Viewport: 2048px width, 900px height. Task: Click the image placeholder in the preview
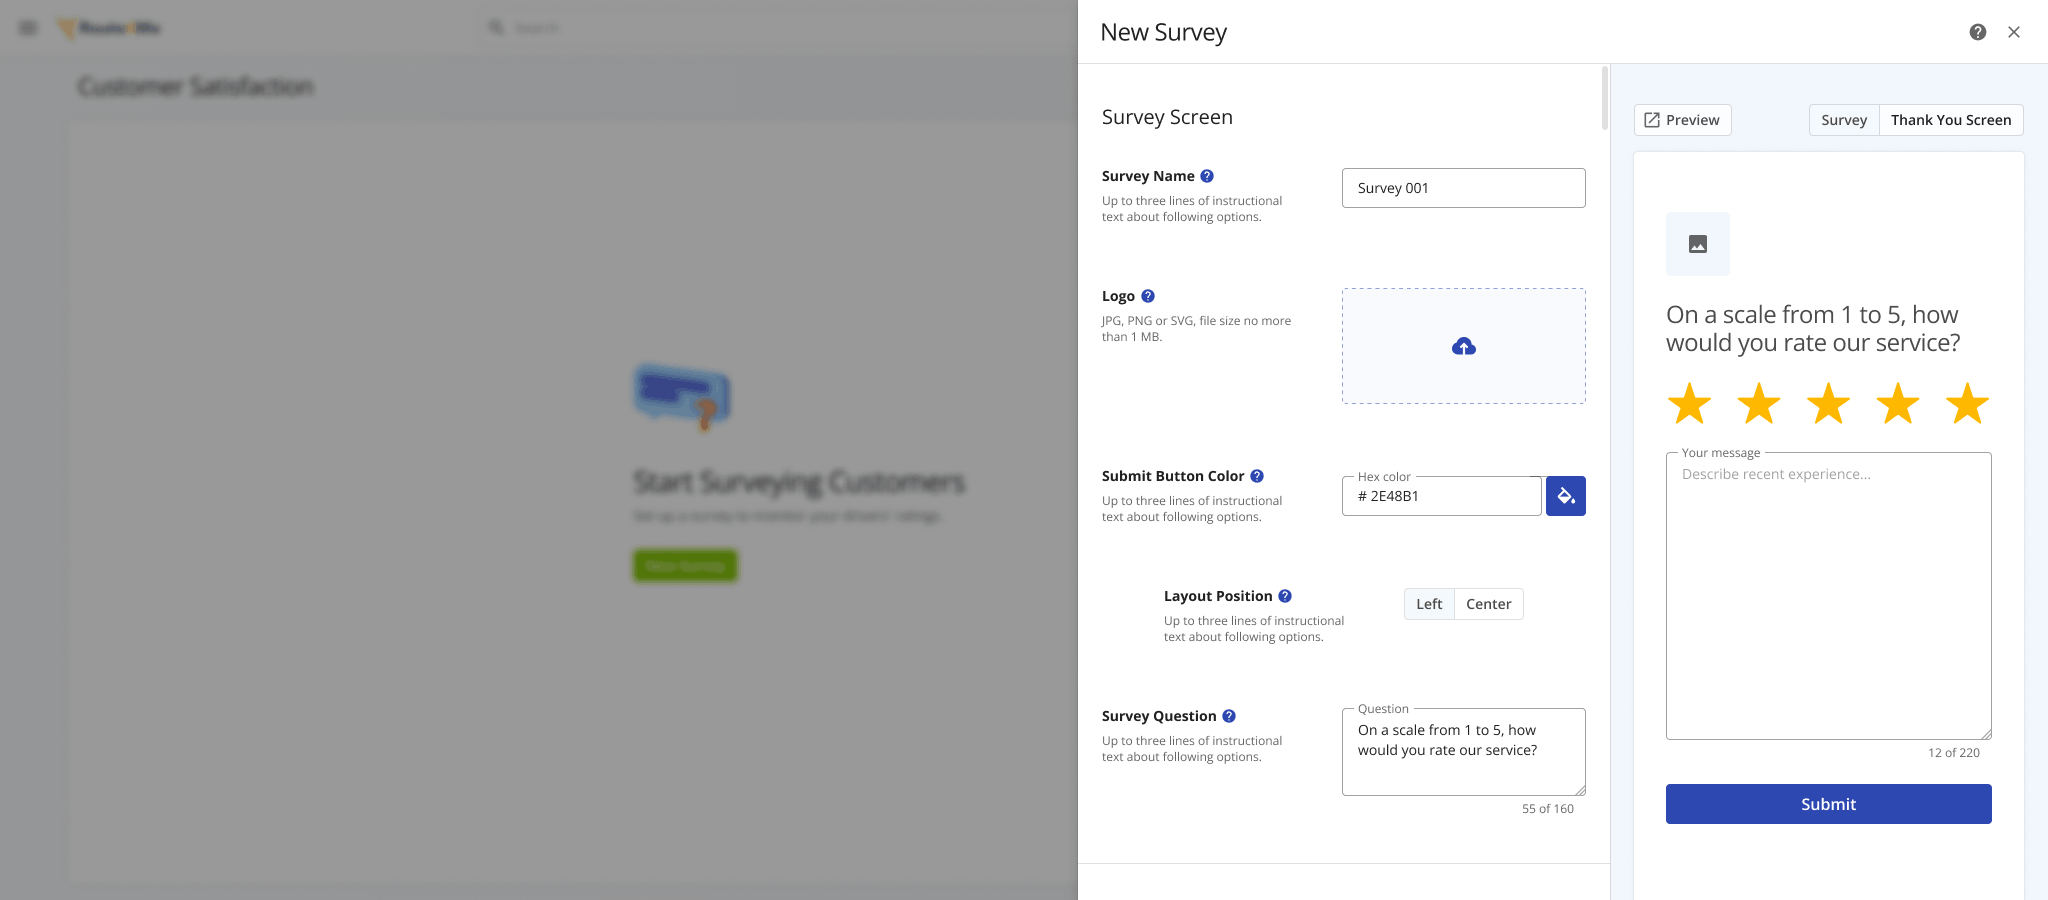1697,244
